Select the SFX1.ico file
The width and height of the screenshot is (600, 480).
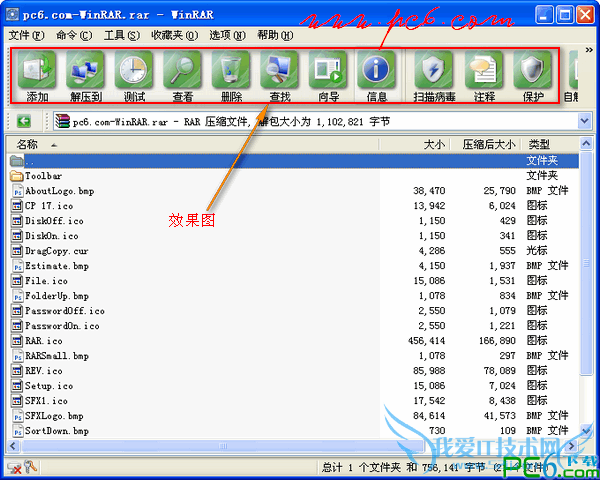pos(46,401)
